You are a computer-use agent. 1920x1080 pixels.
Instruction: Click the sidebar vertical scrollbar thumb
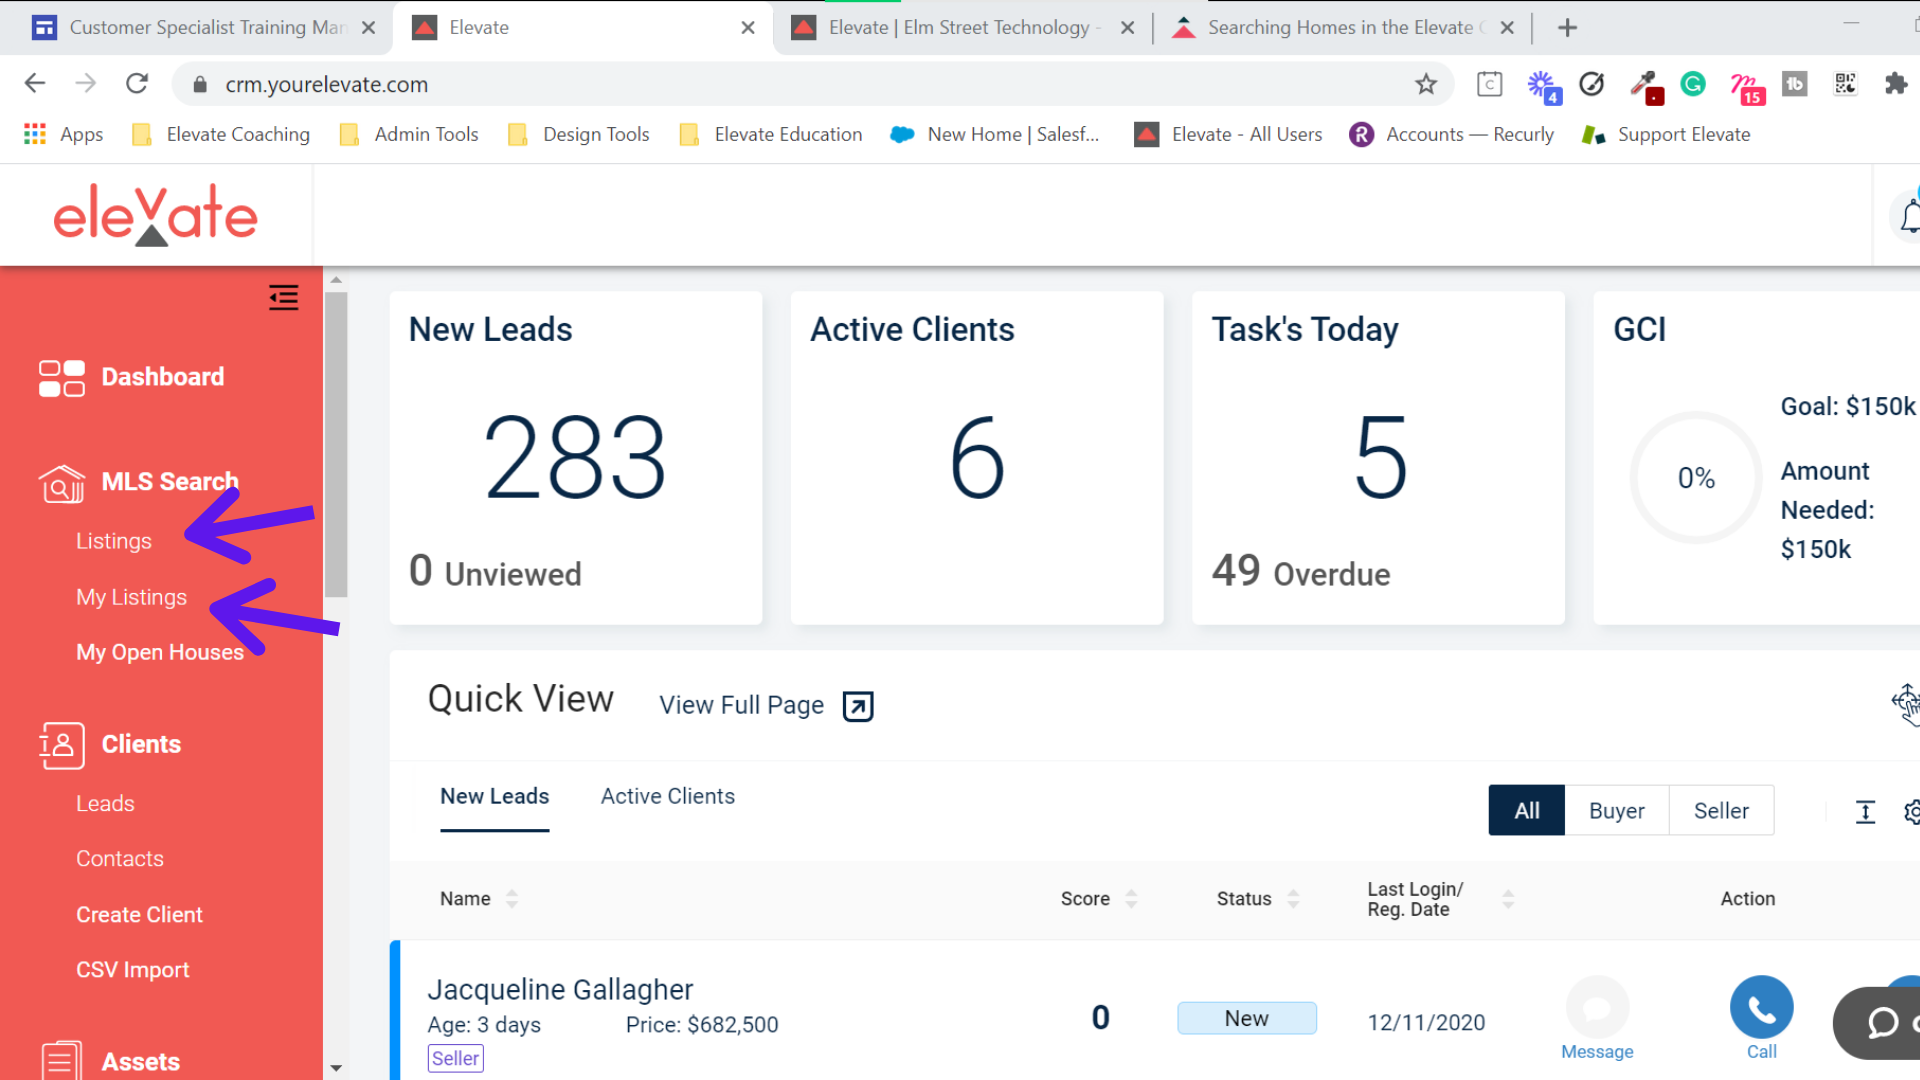(336, 444)
